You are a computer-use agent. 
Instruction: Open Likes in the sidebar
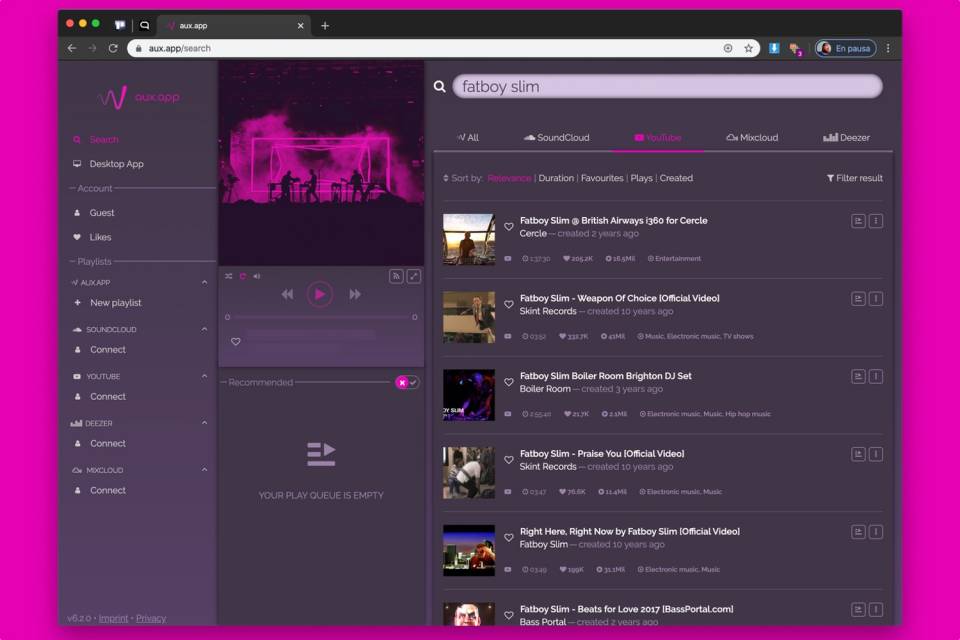click(92, 237)
